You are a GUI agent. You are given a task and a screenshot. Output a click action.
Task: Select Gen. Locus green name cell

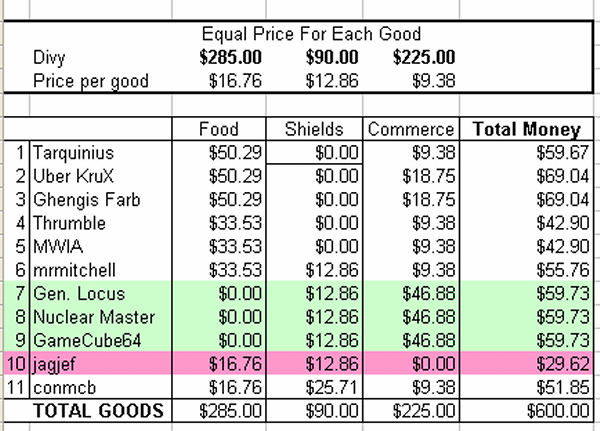coord(101,293)
